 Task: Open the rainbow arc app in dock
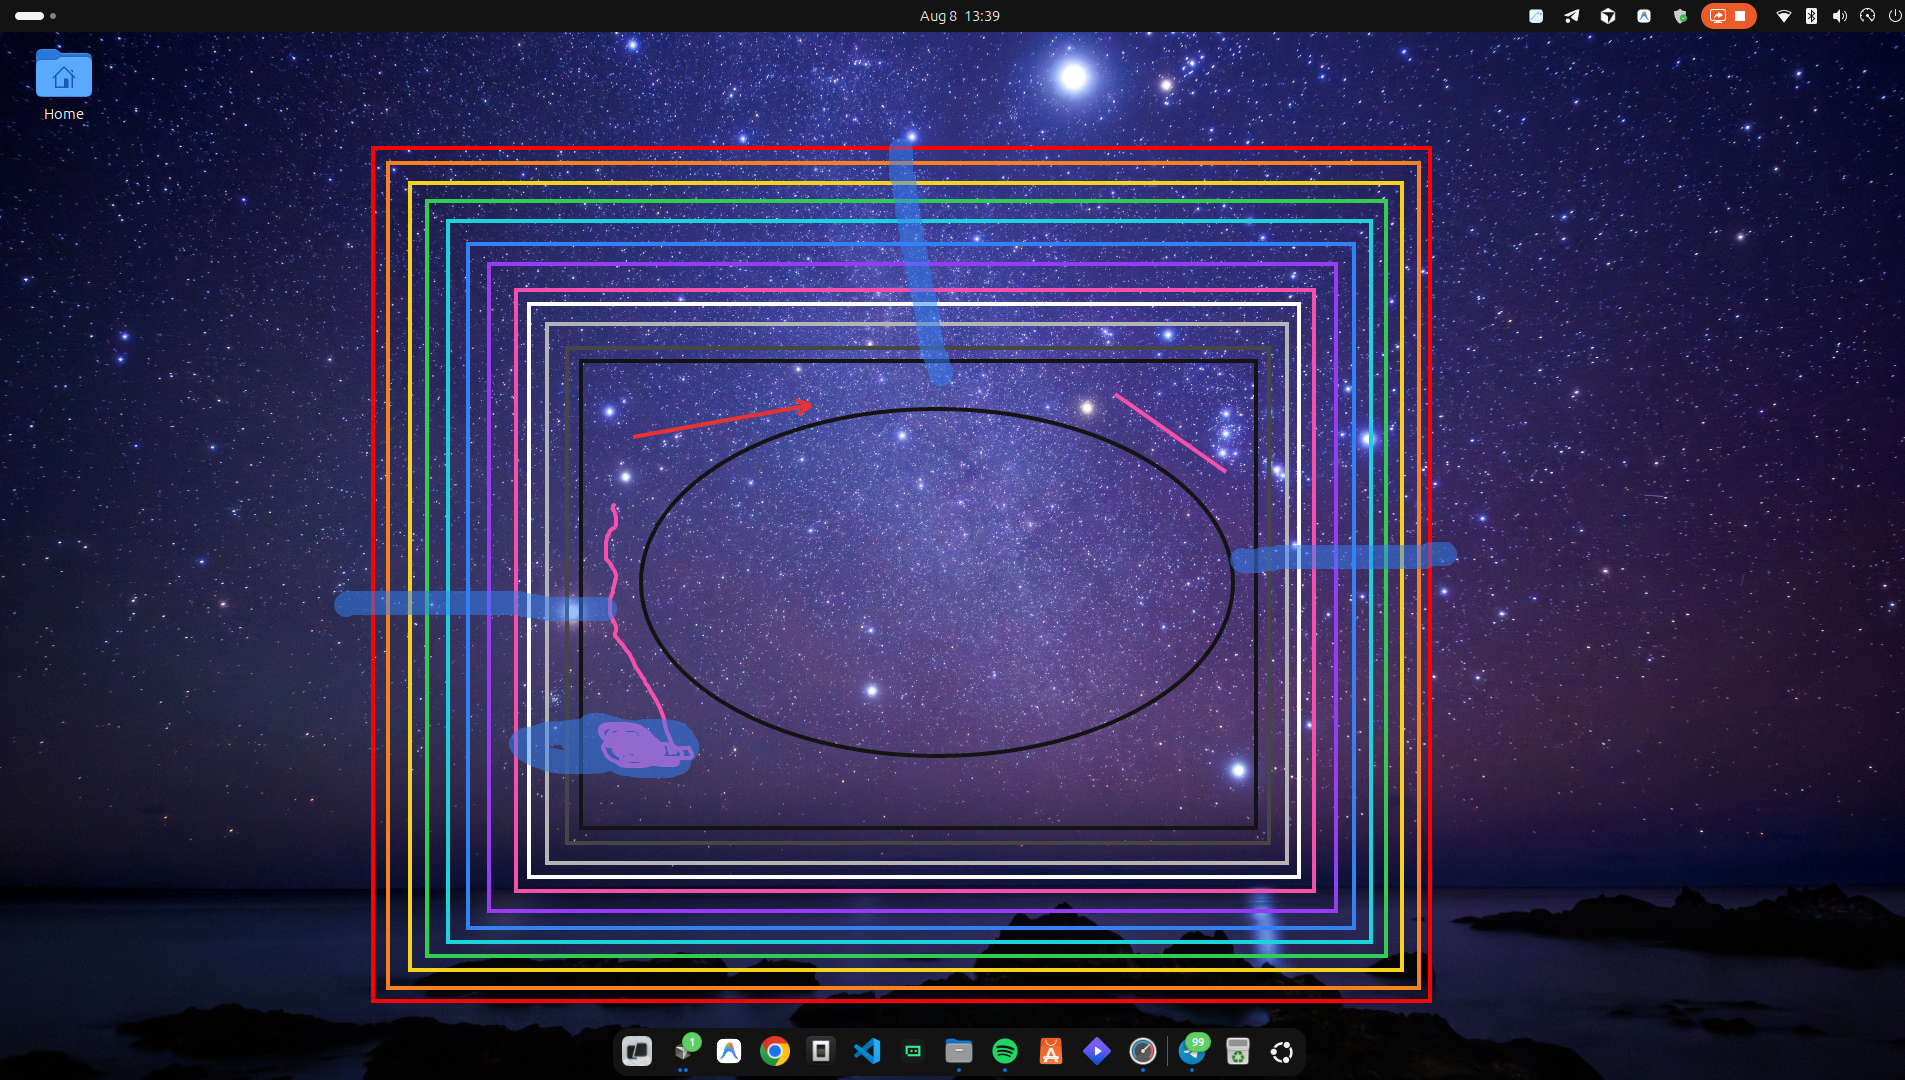(729, 1051)
